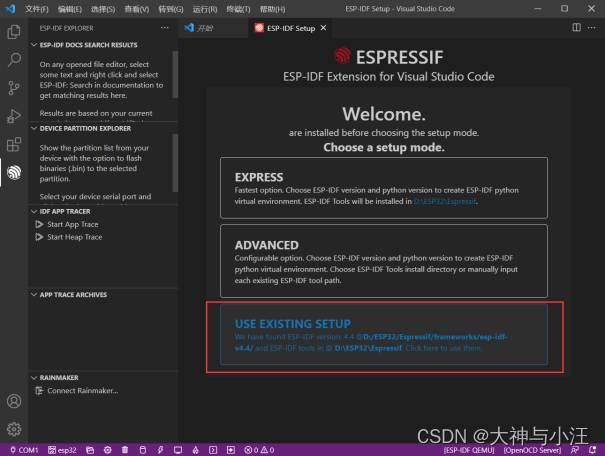Open the 转到(G) menu
The height and width of the screenshot is (456, 605).
(x=171, y=8)
